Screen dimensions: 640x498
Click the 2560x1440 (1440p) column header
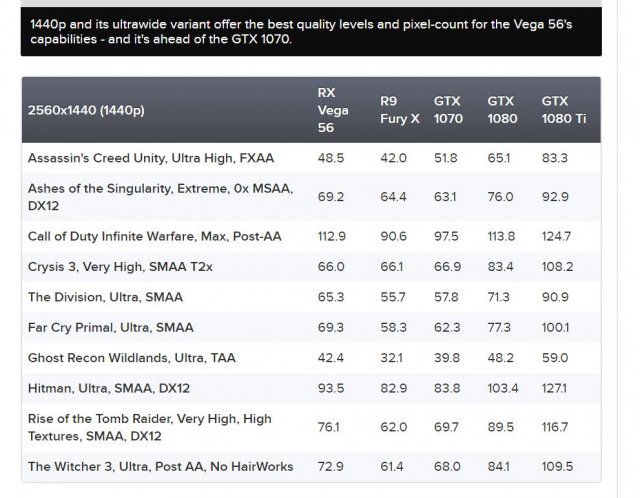point(86,110)
